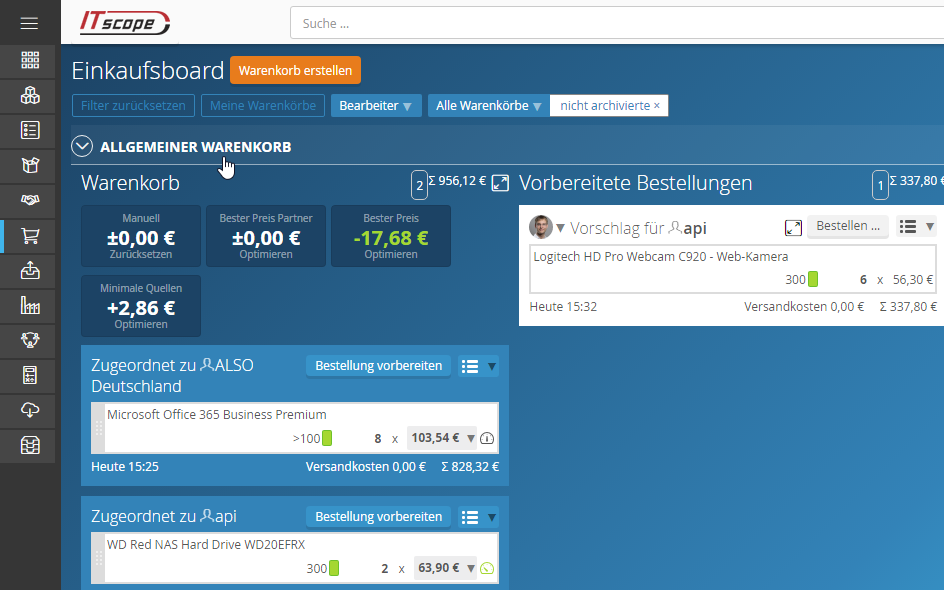Image resolution: width=944 pixels, height=590 pixels.
Task: Expand Warenkorb column with the fullscreen arrows icon
Action: (500, 183)
